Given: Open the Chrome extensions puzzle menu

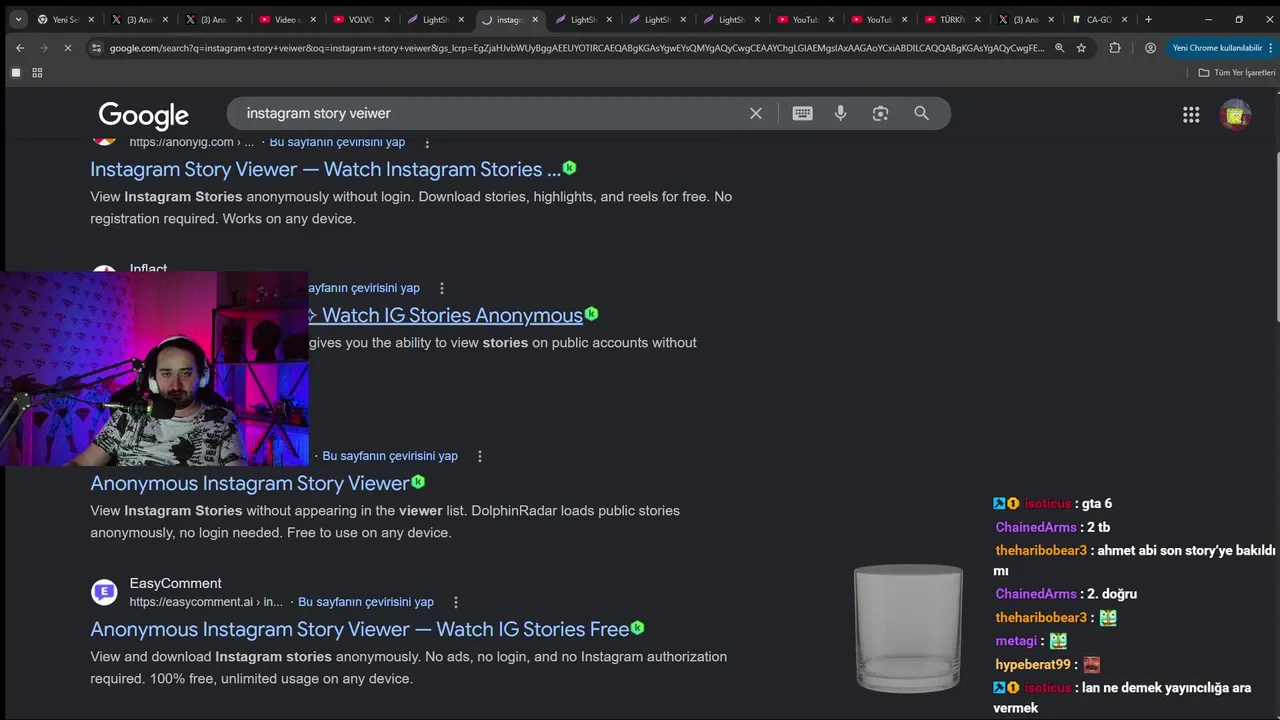Looking at the screenshot, I should [x=1115, y=48].
